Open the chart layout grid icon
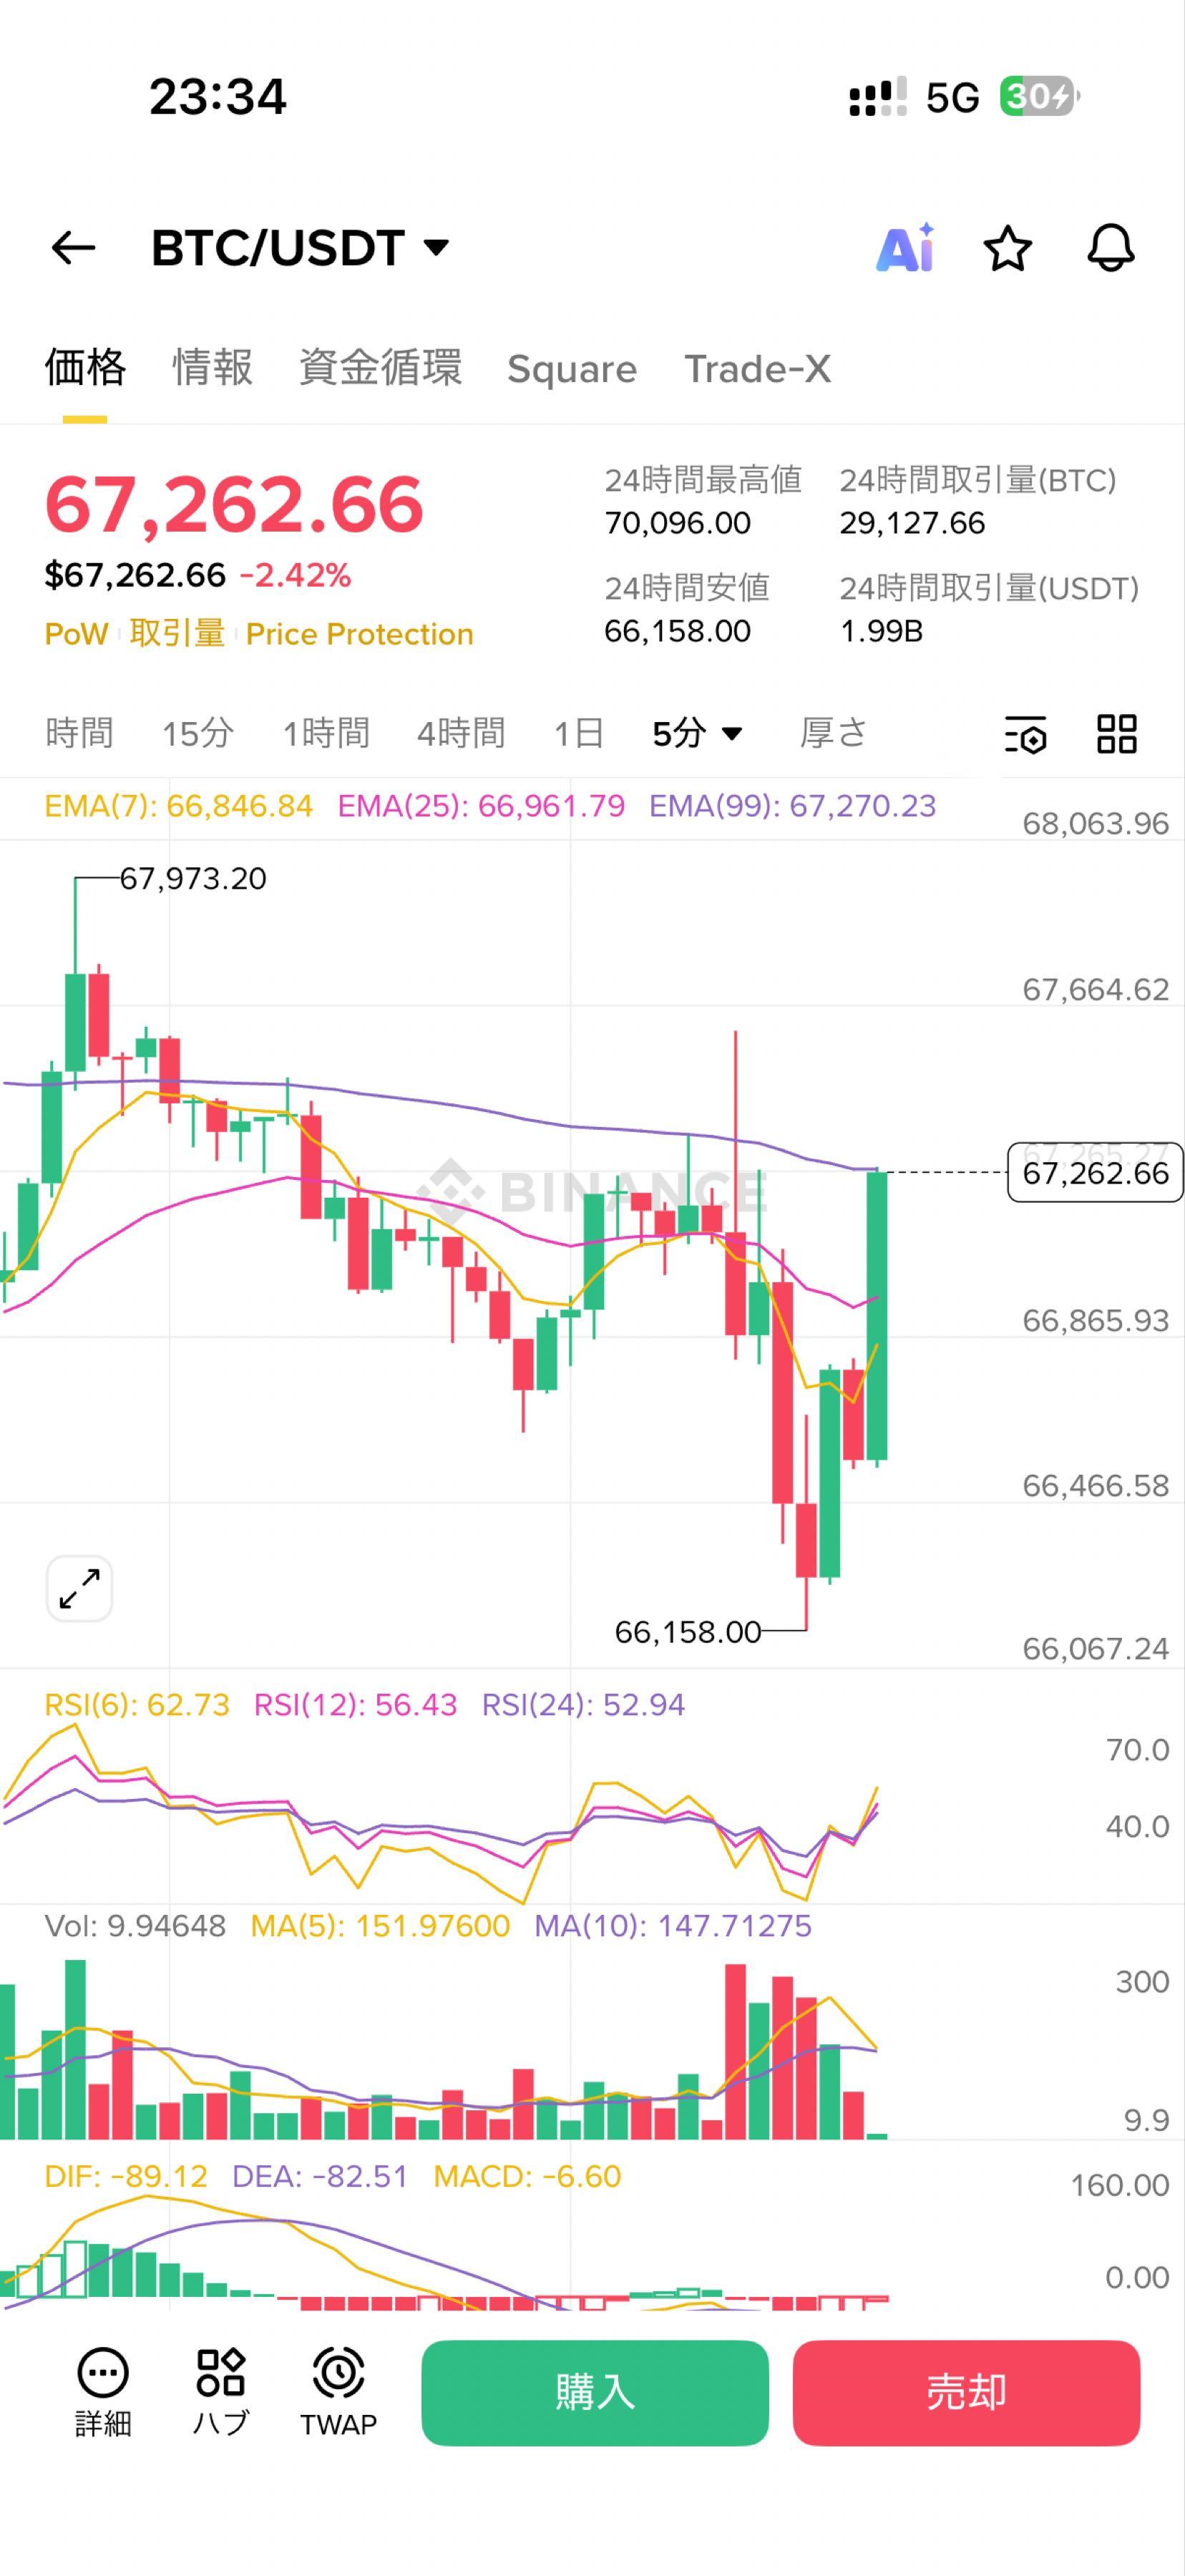Screen dimensions: 1185x2576 pos(1116,734)
